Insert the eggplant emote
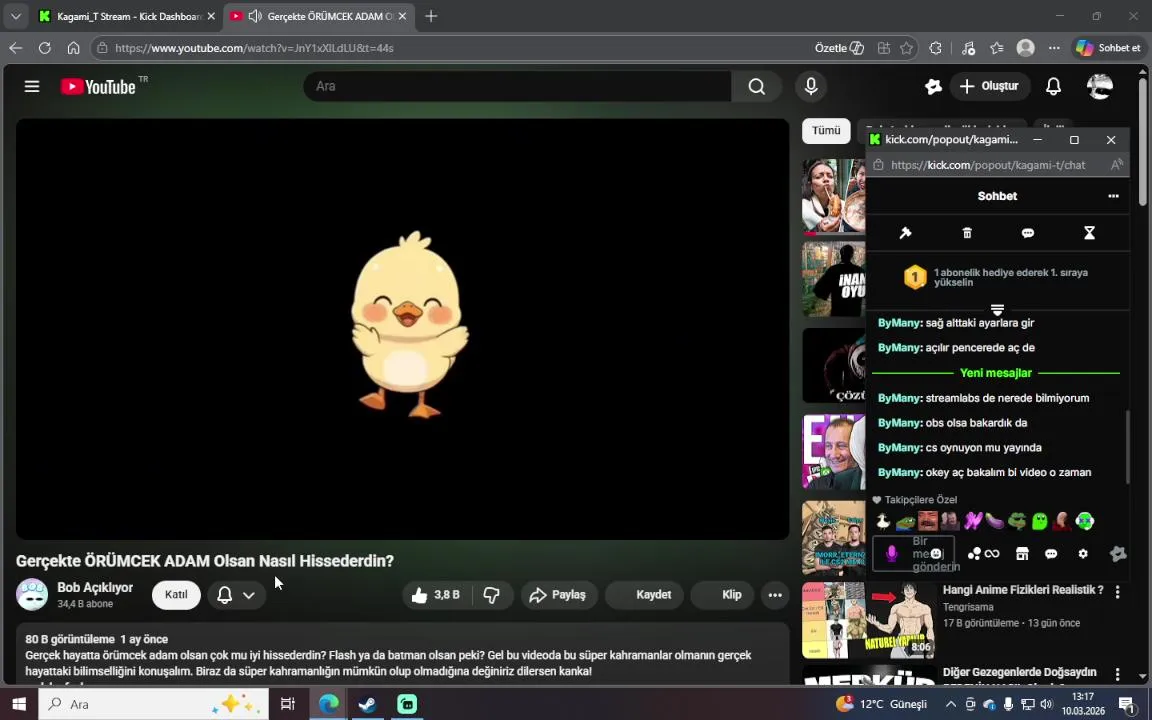The image size is (1152, 720). coord(995,522)
